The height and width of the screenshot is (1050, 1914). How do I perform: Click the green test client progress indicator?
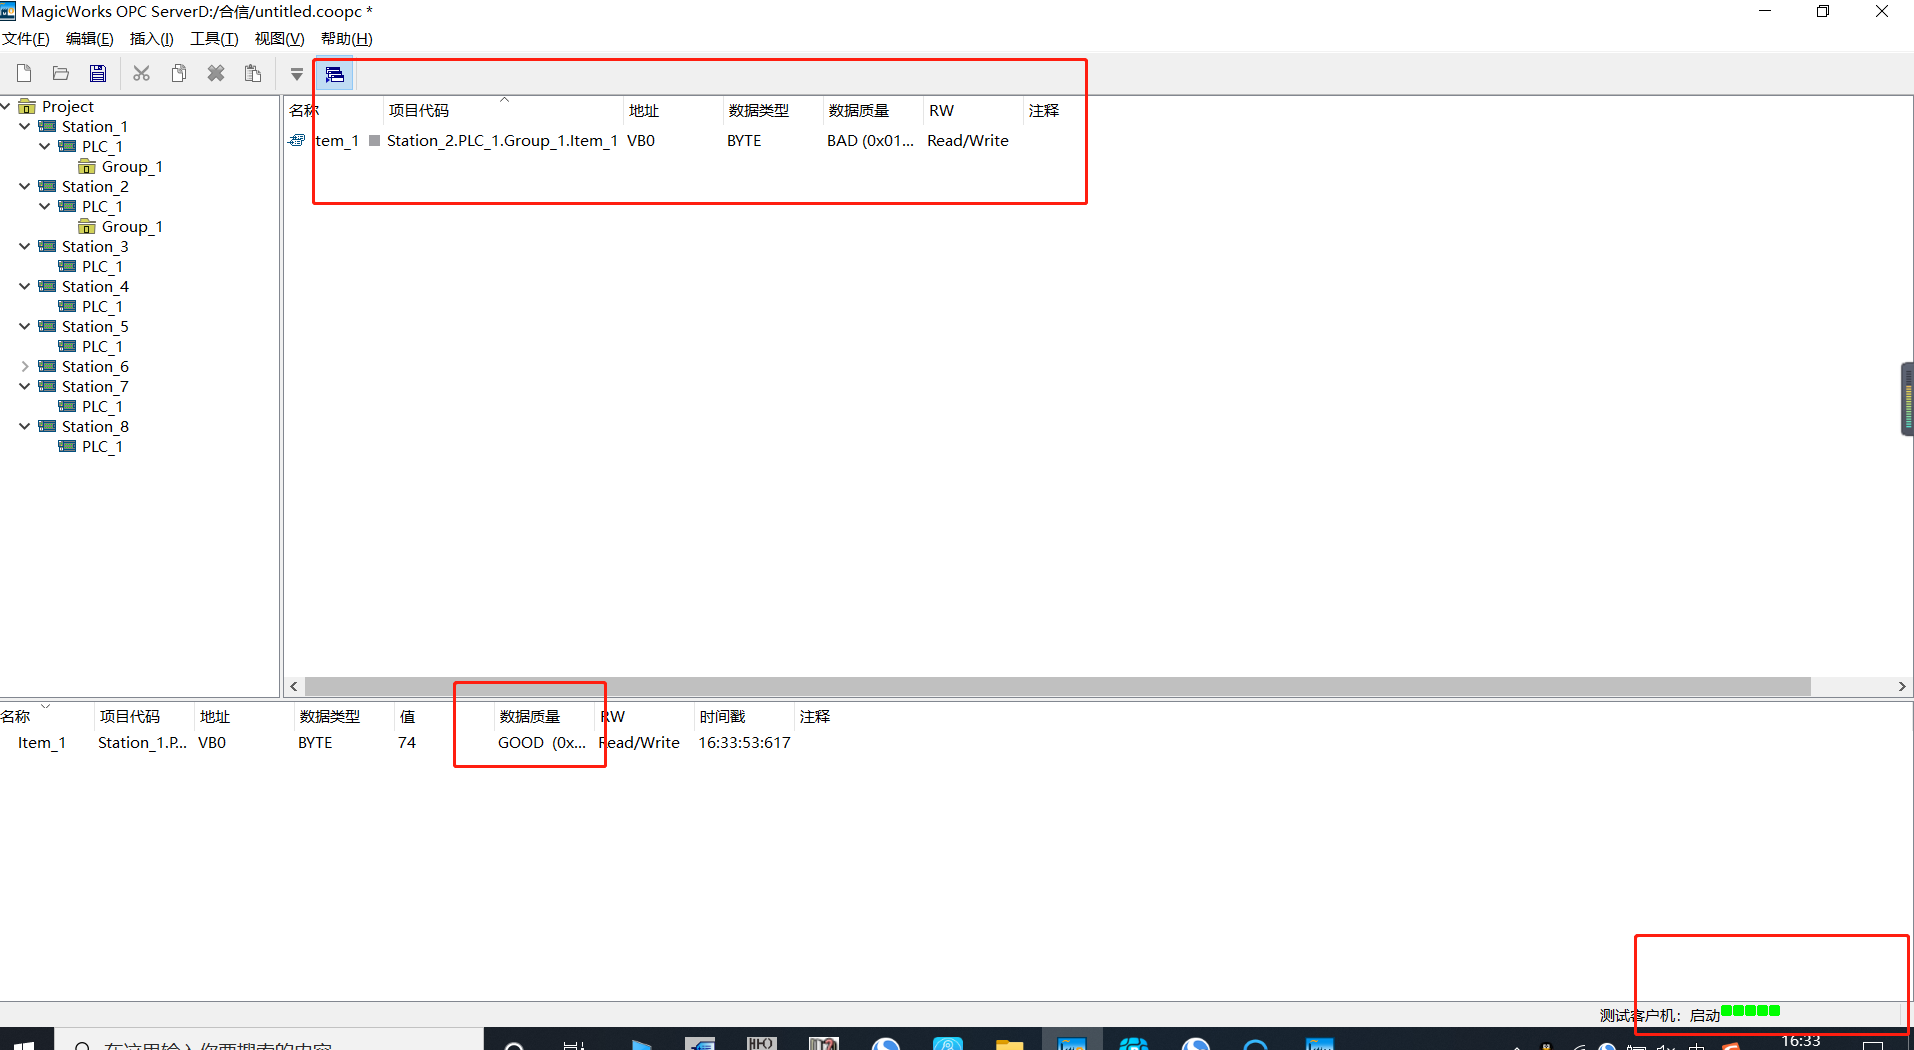[1750, 1010]
